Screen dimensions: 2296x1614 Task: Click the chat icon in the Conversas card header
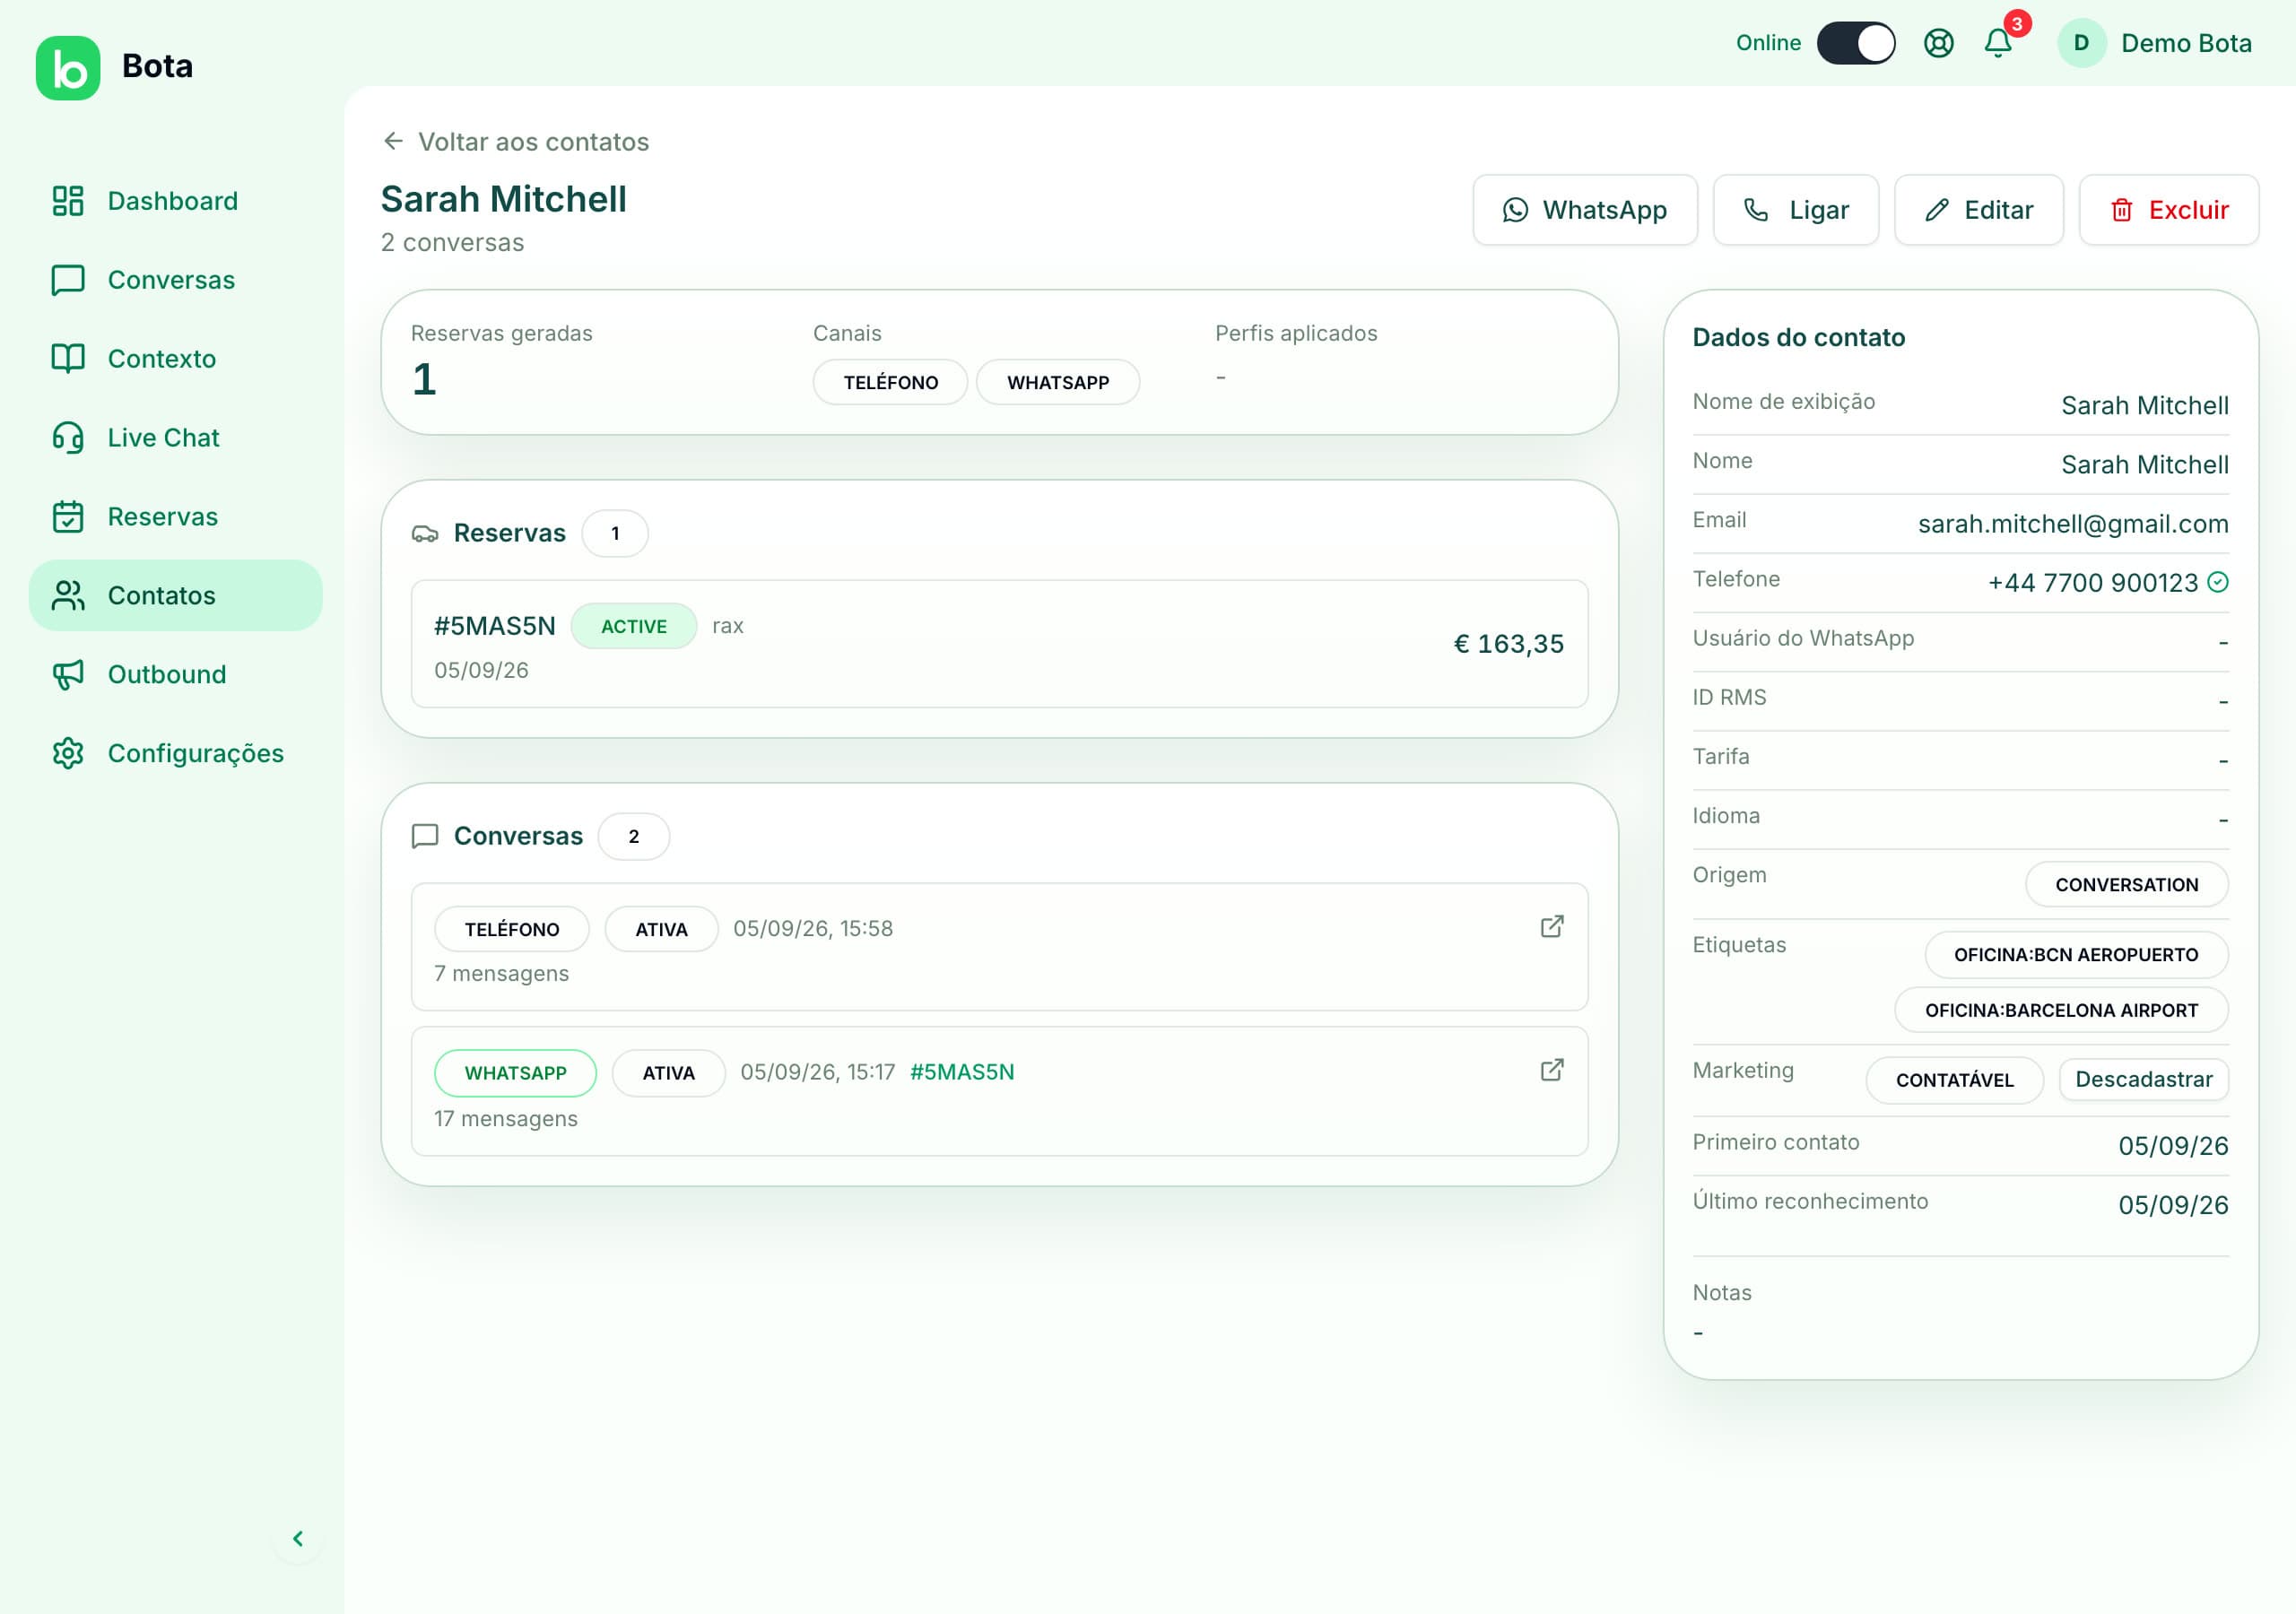425,836
